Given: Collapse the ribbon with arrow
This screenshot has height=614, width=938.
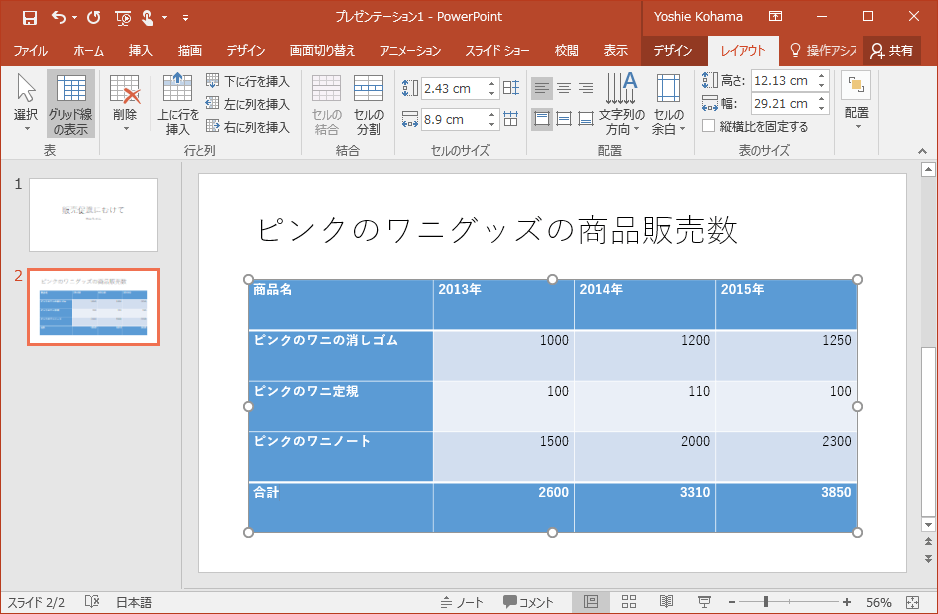Looking at the screenshot, I should point(922,151).
